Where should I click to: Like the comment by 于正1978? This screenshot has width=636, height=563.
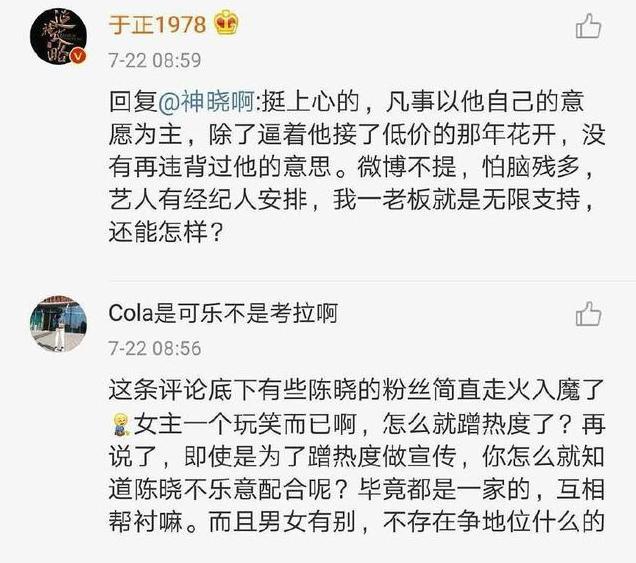click(588, 26)
